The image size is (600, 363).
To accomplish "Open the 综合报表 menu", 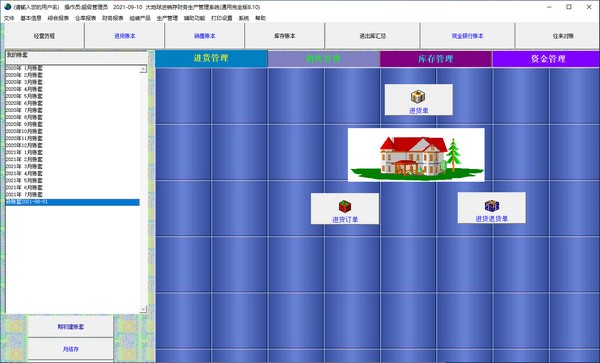I will pos(58,18).
